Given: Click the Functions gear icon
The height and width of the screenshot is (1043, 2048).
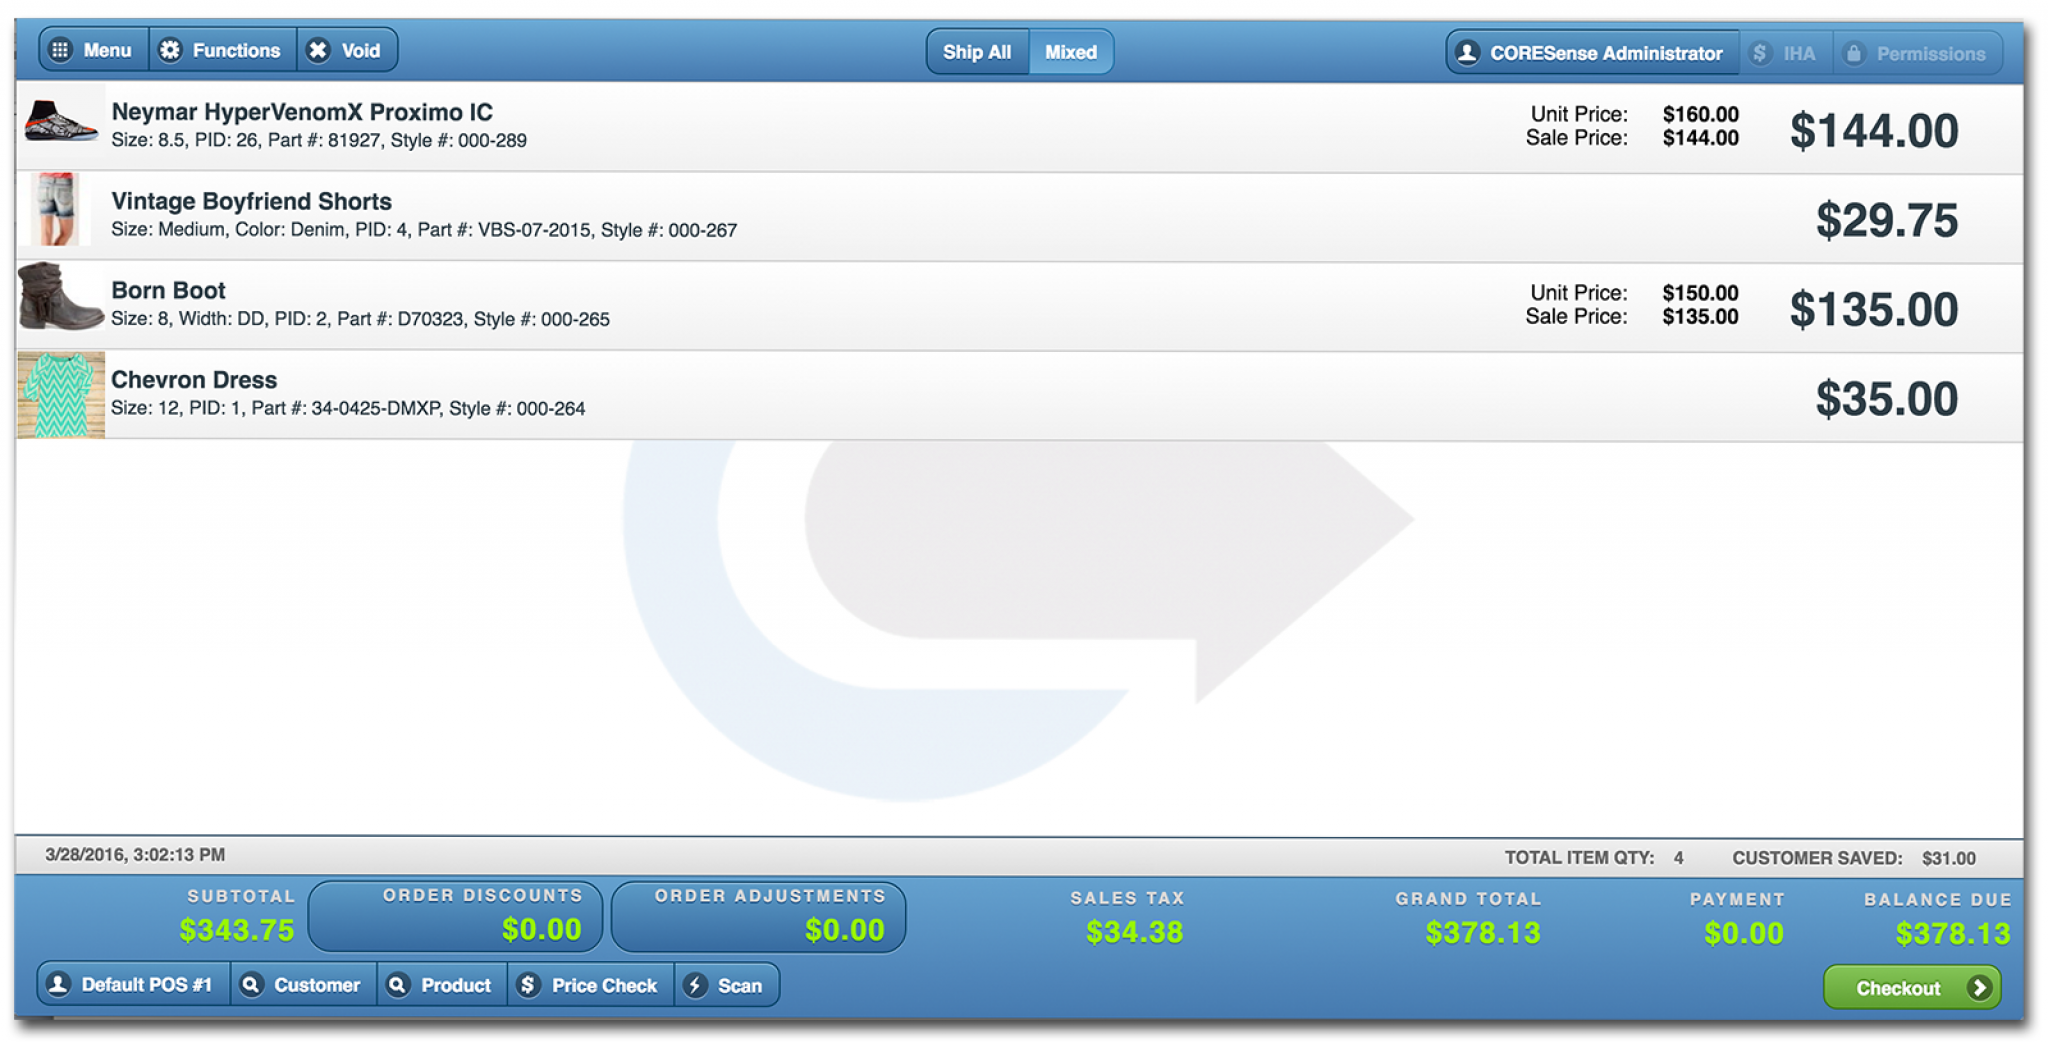Looking at the screenshot, I should point(169,49).
